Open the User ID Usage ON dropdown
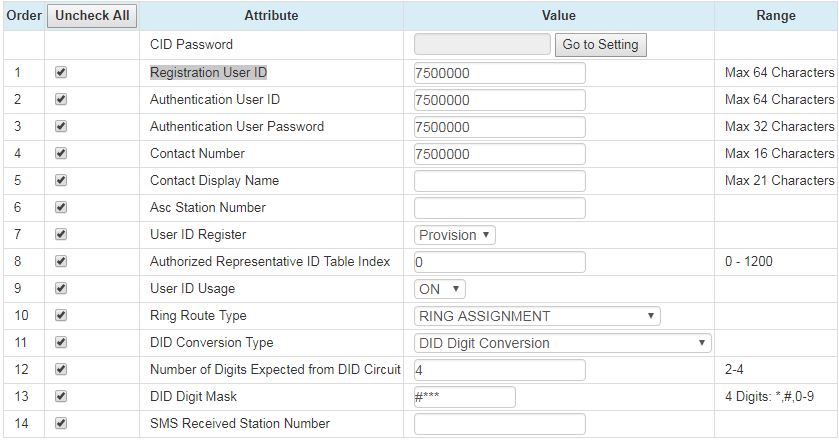The height and width of the screenshot is (443, 839). click(x=440, y=289)
